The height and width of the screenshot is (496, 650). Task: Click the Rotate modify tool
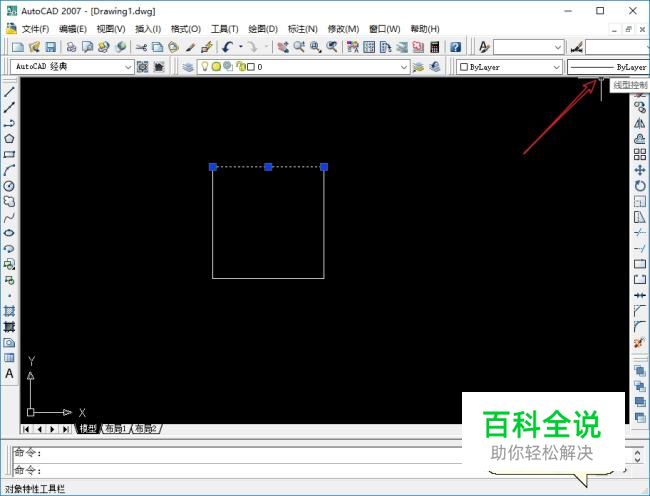coord(640,186)
